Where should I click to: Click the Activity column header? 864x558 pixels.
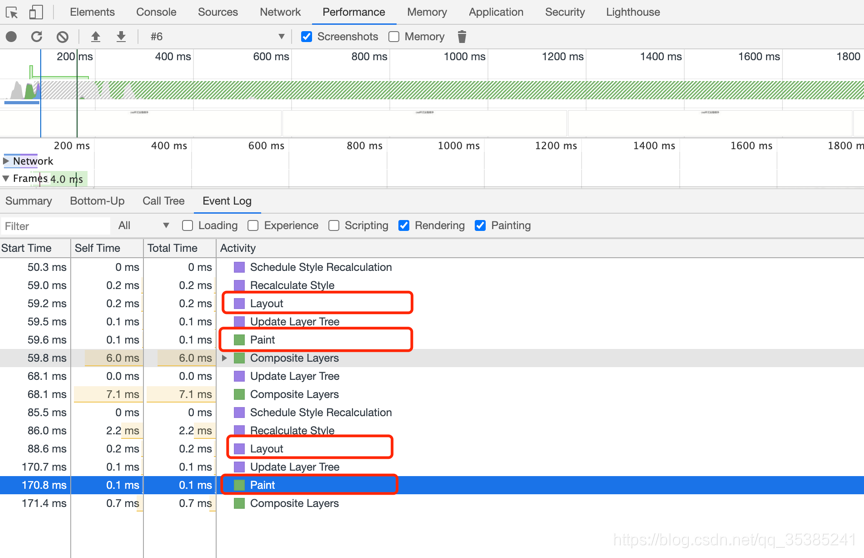tap(540, 248)
